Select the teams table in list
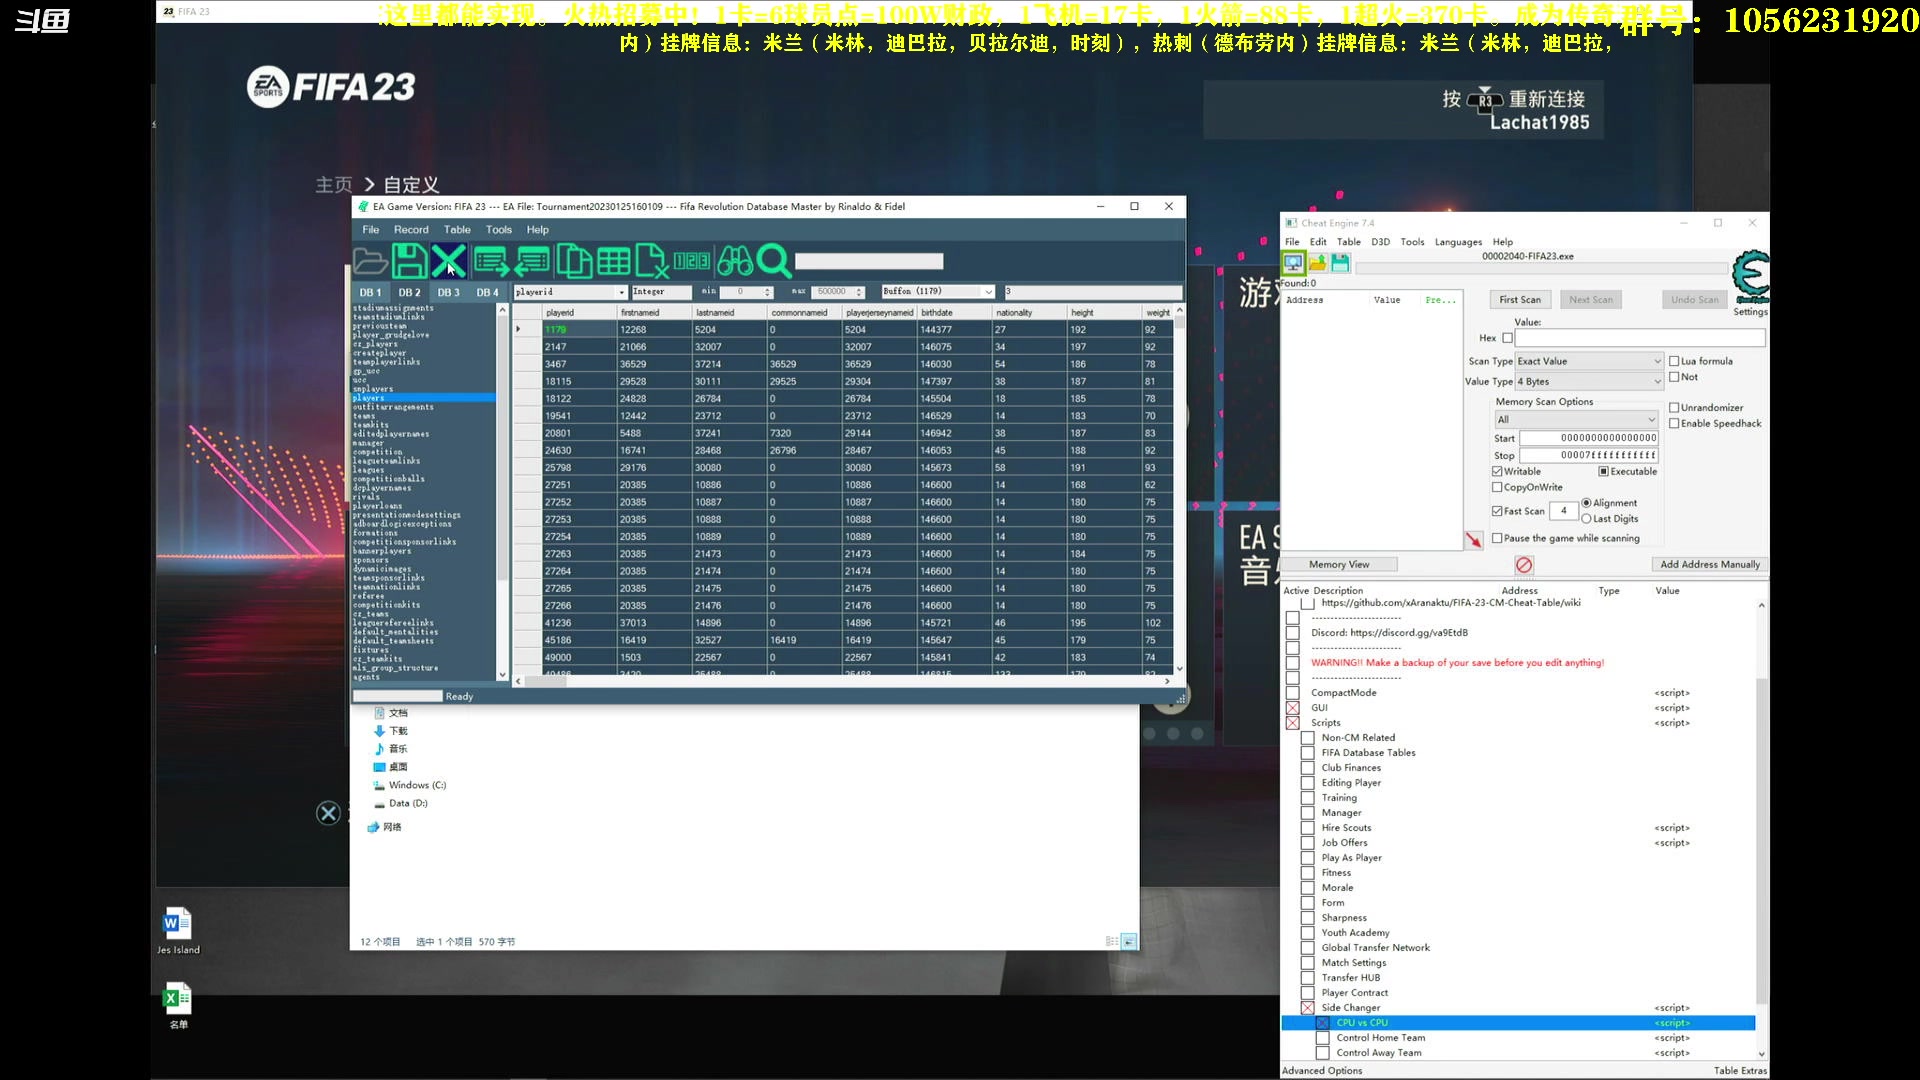The image size is (1920, 1080). pyautogui.click(x=364, y=416)
